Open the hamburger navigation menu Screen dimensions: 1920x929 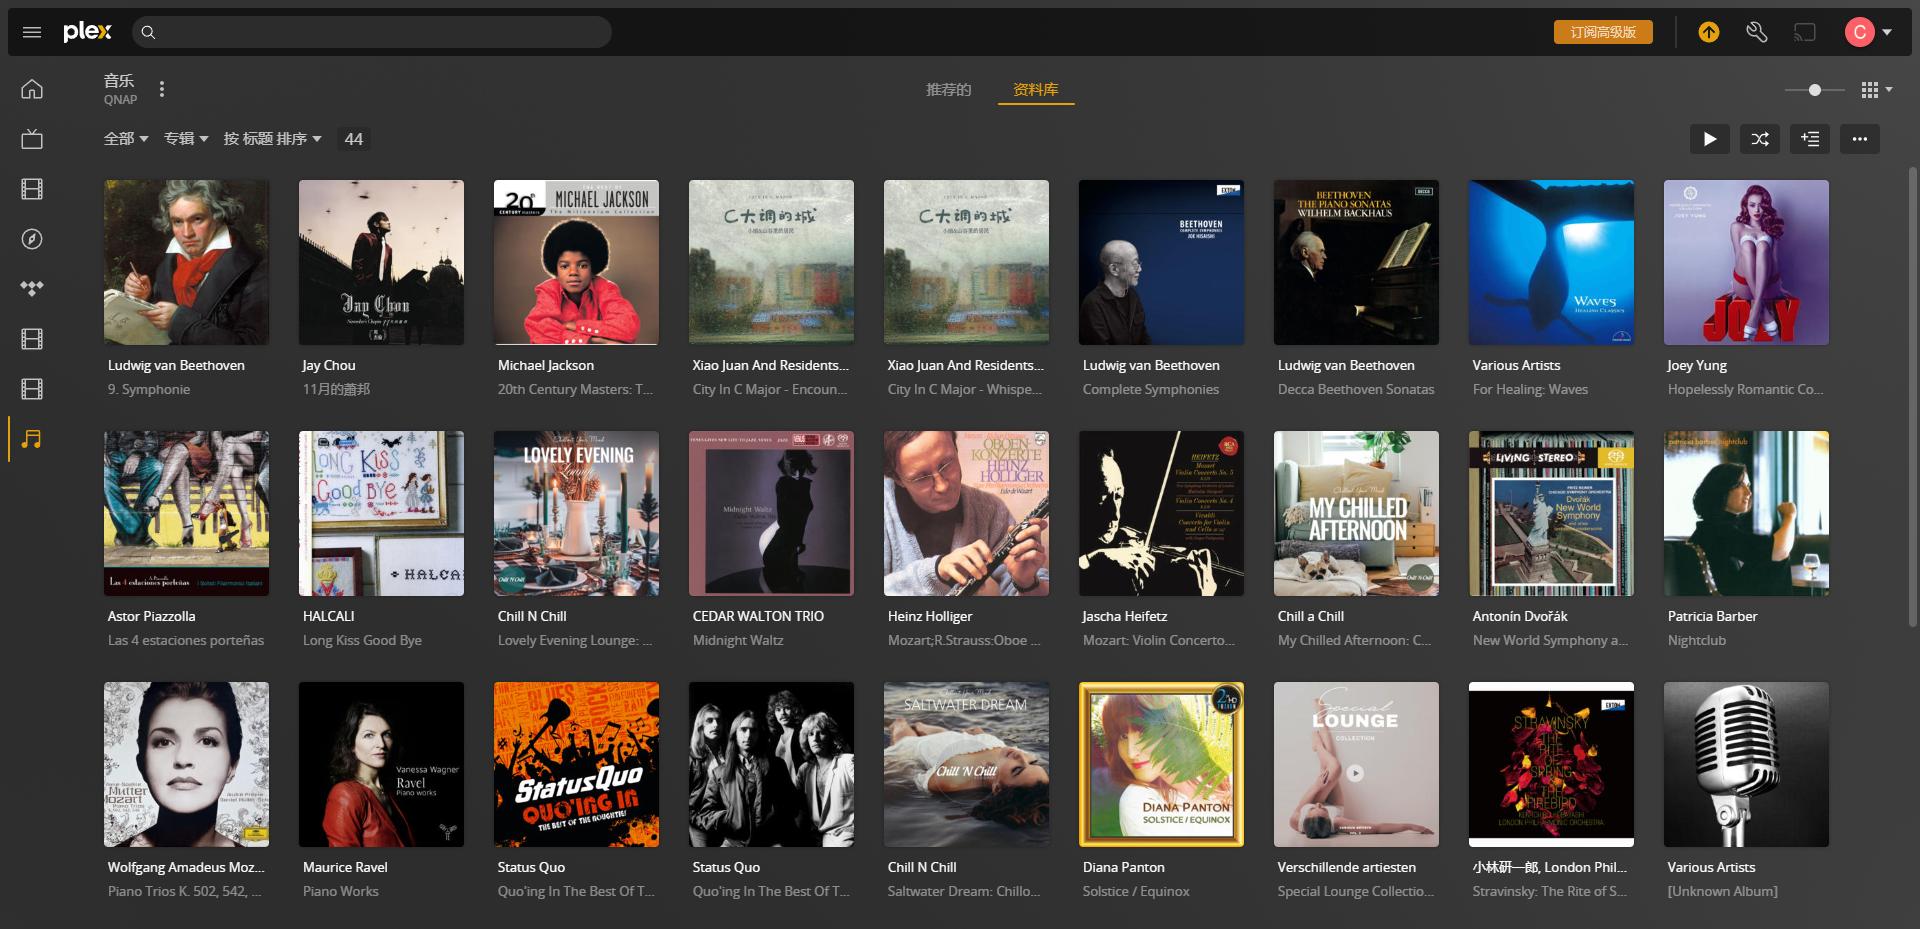[32, 32]
